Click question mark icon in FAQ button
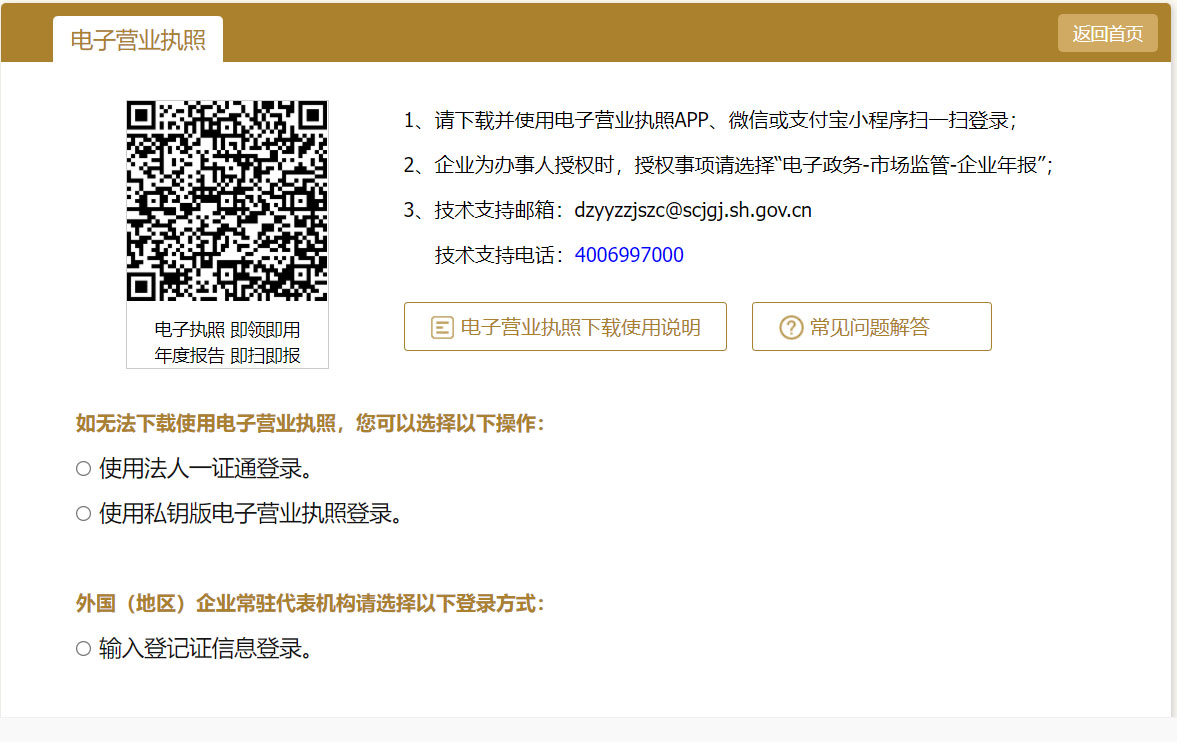1177x742 pixels. 791,327
